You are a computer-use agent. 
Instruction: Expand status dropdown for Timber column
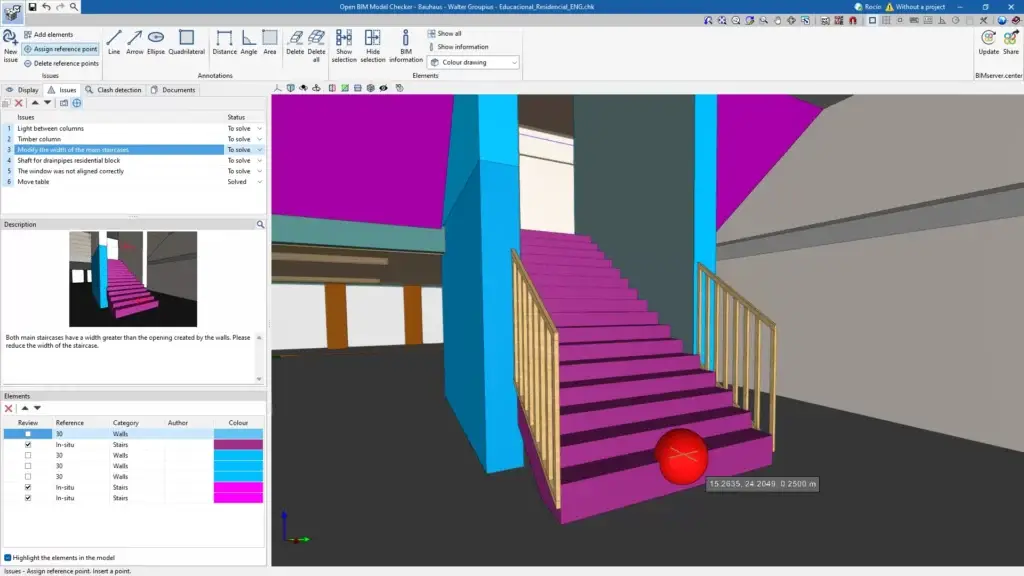click(260, 139)
